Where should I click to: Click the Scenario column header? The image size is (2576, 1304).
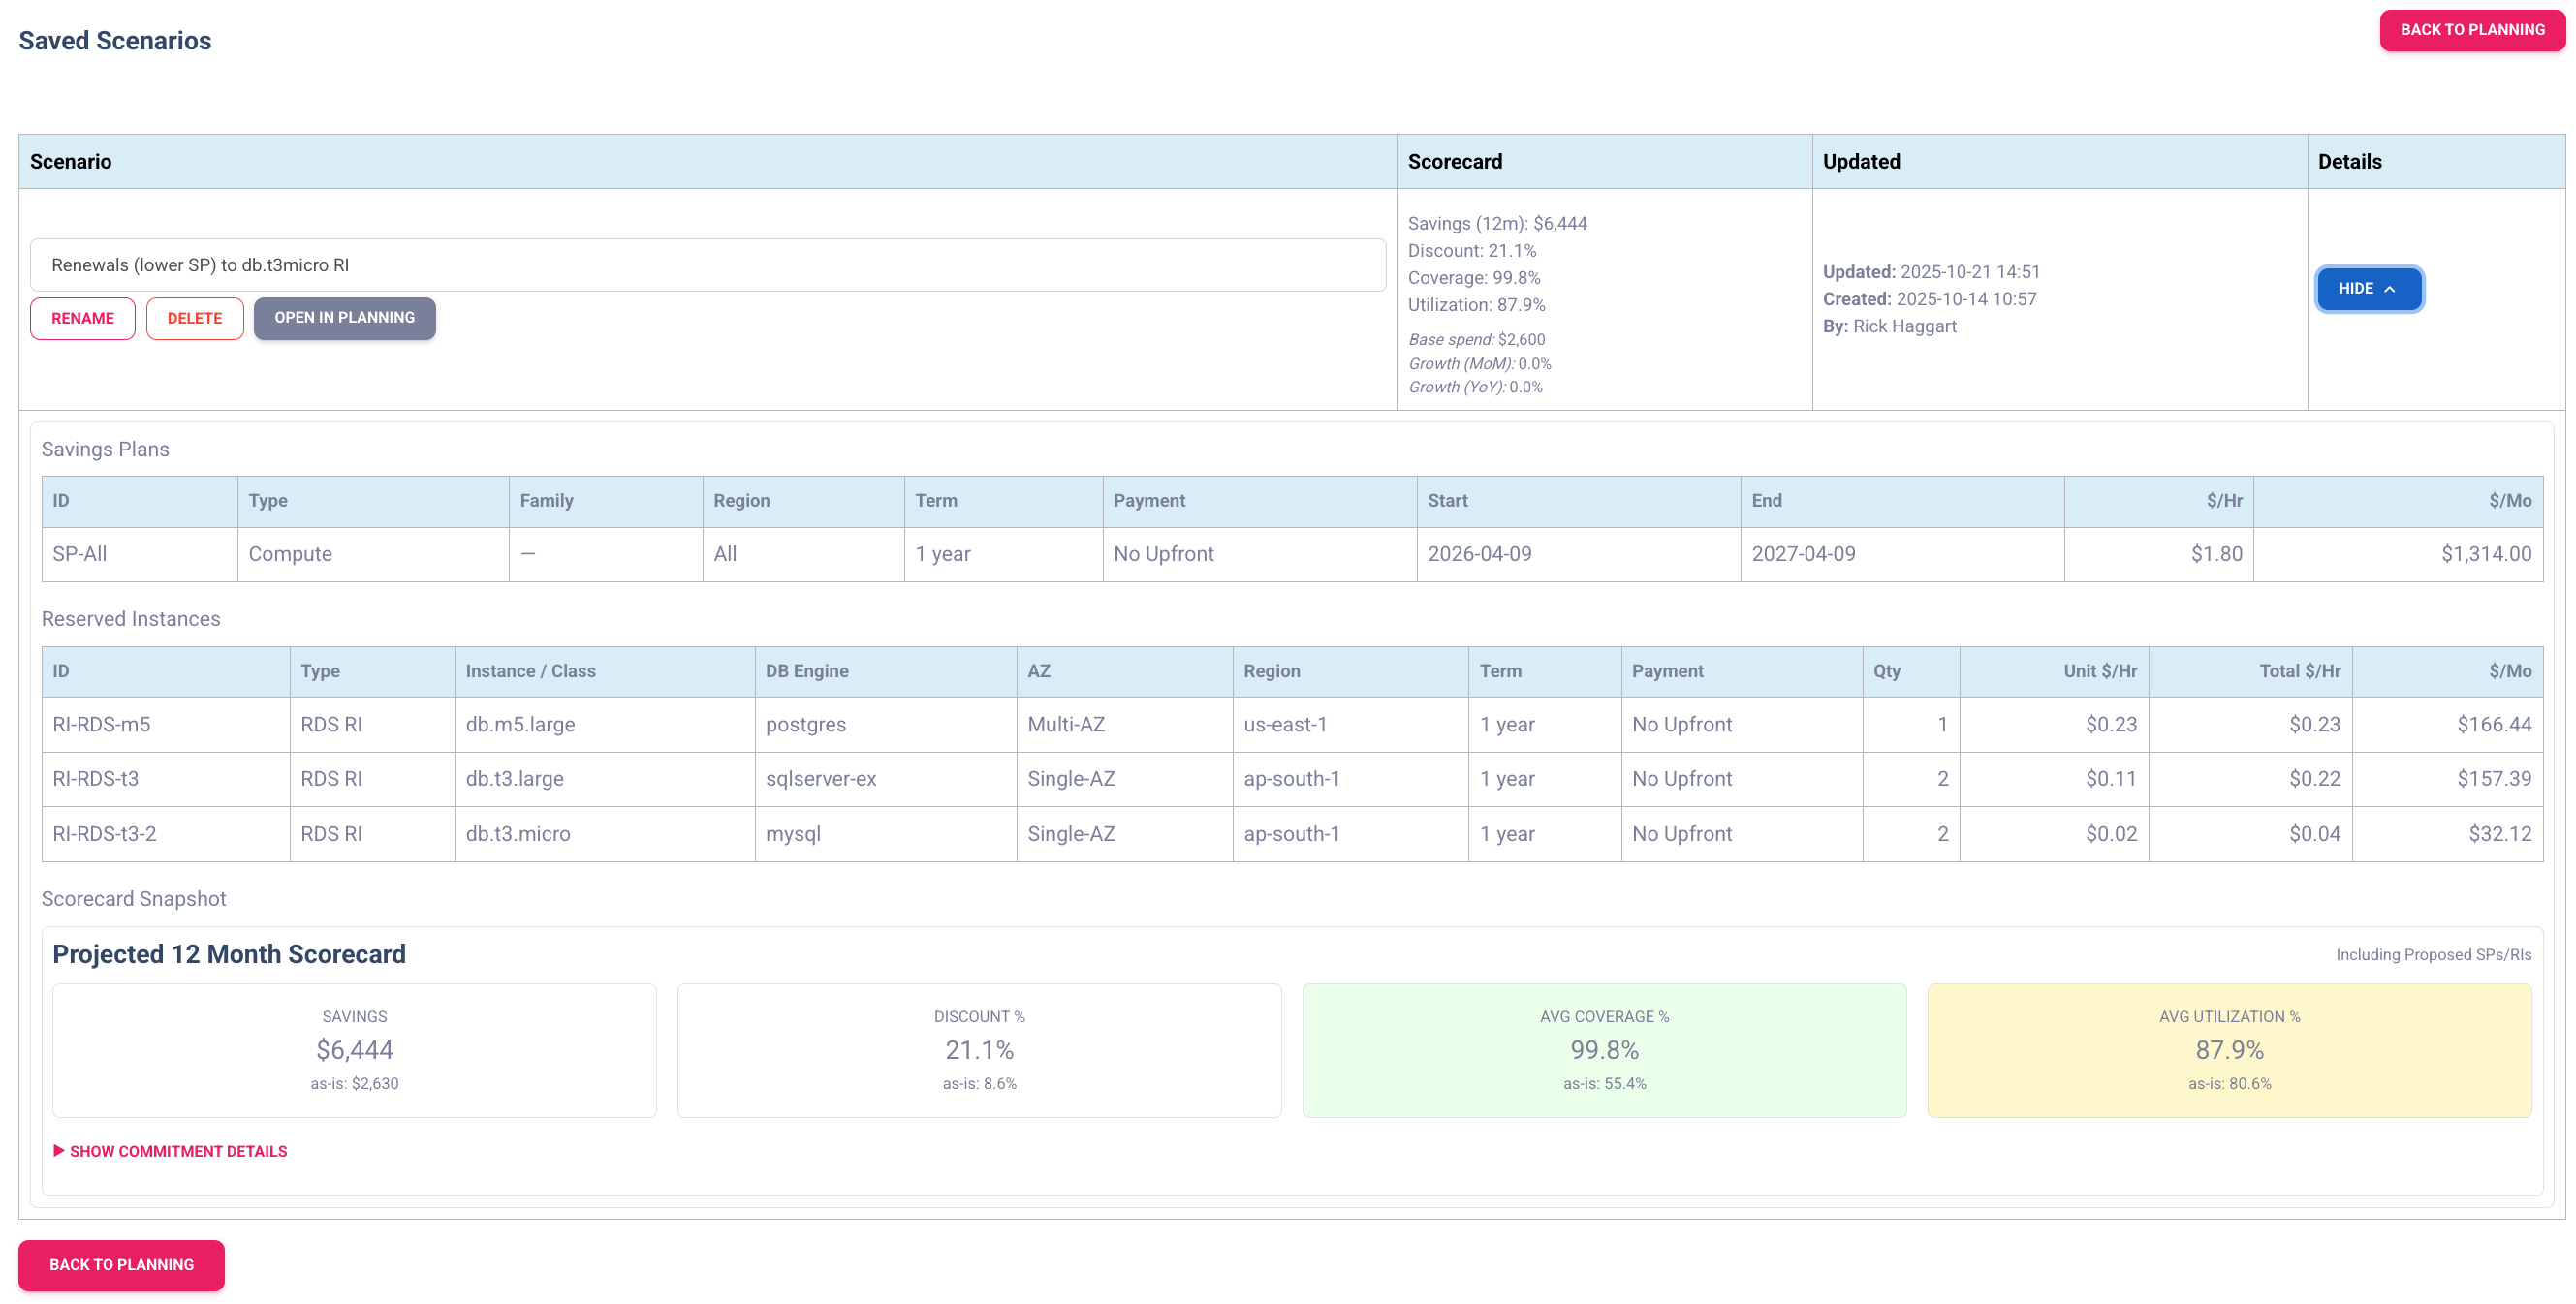pyautogui.click(x=70, y=162)
